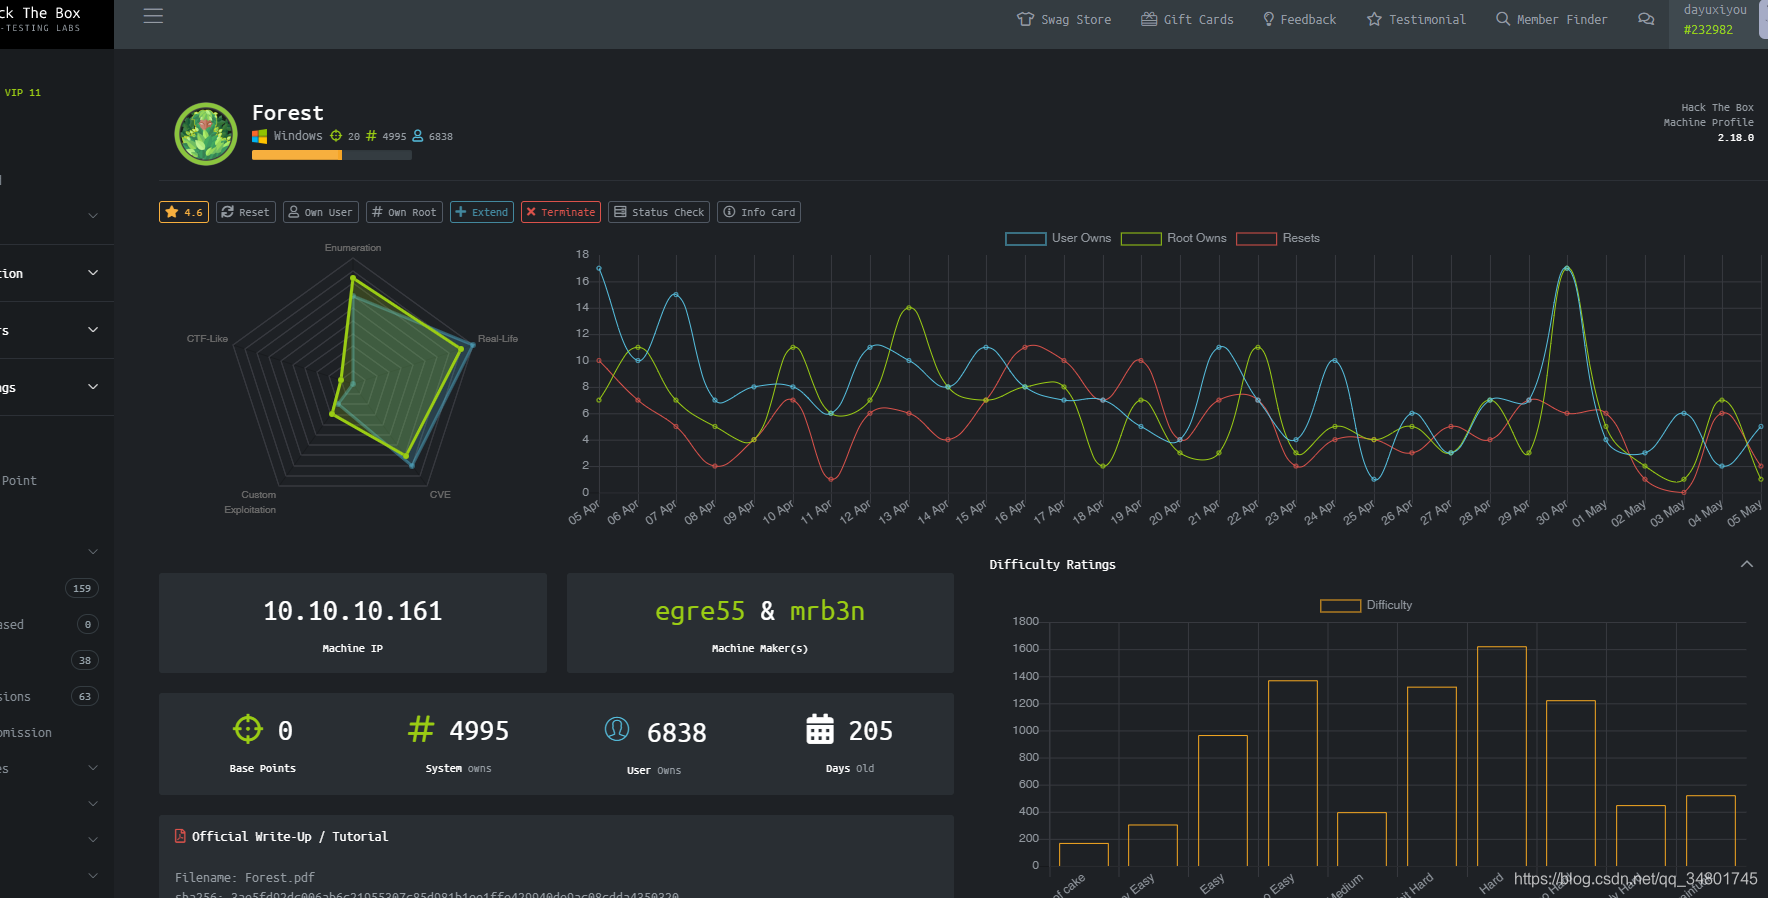Run Status Check
1768x898 pixels.
tap(659, 212)
